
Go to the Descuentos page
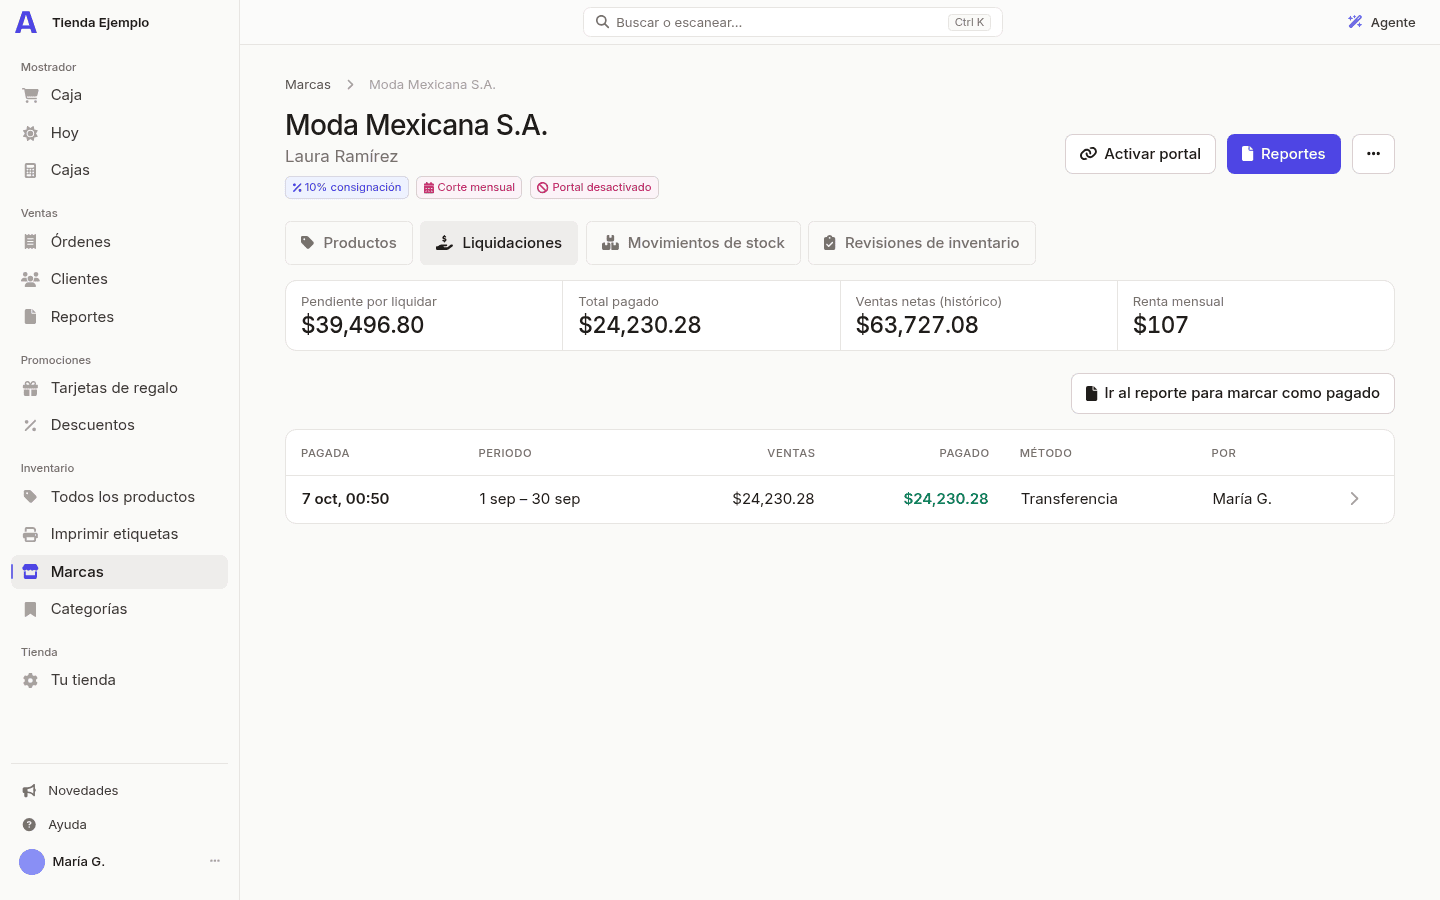click(x=119, y=425)
